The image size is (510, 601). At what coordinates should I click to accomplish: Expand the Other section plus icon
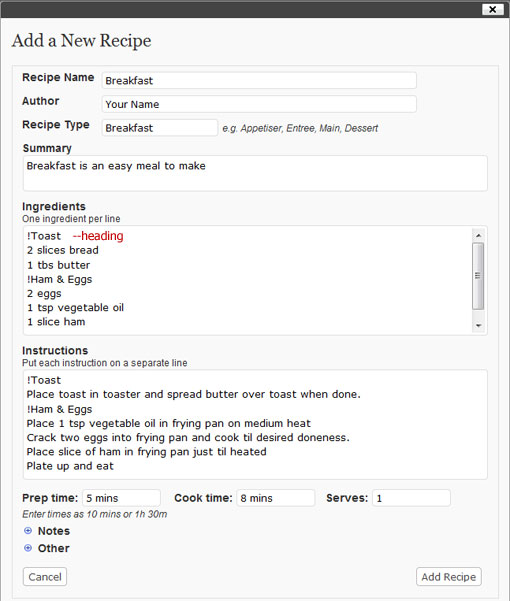click(28, 548)
